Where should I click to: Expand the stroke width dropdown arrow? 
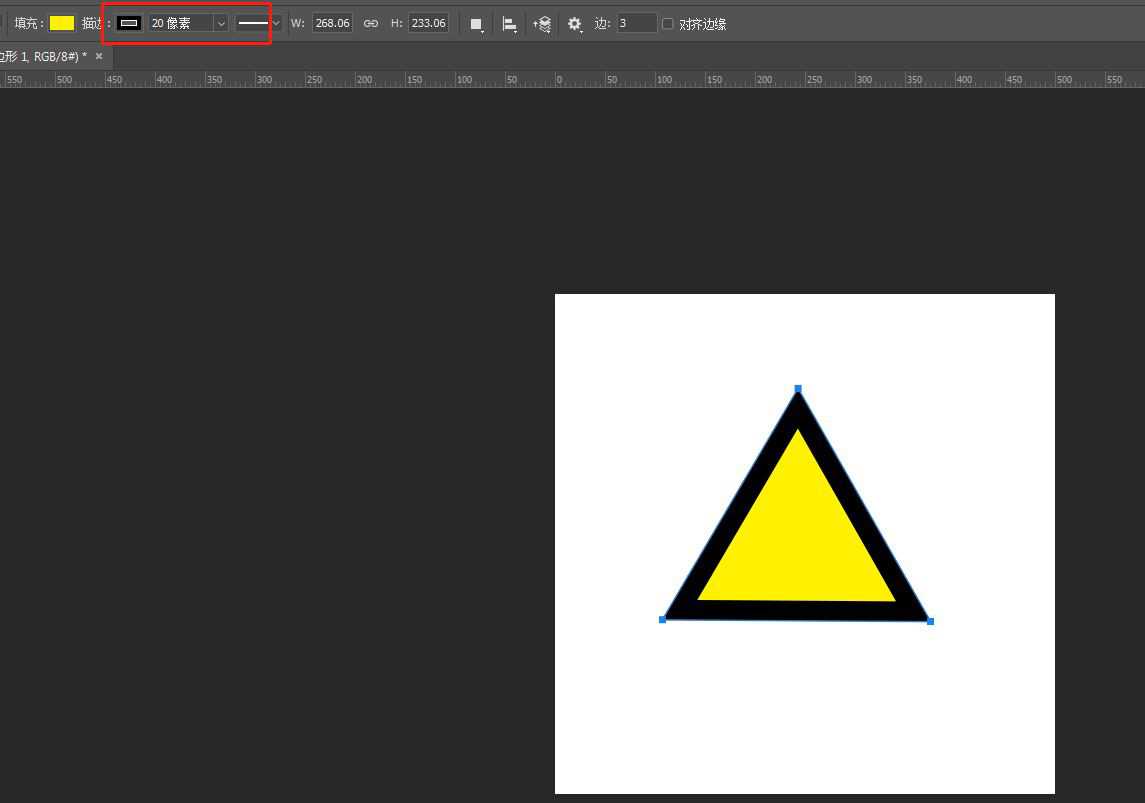(221, 23)
